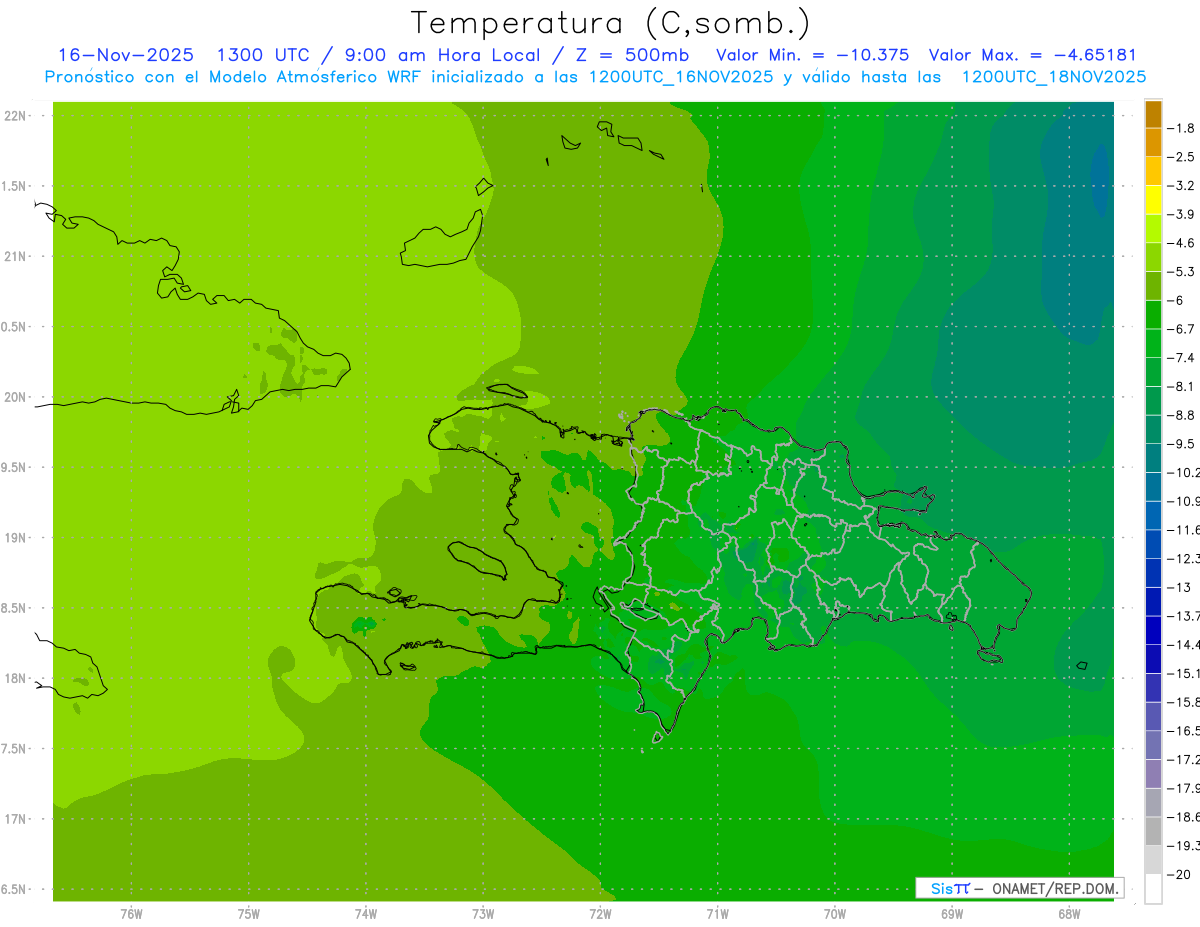Screen dimensions: 1200x927
Task: Click the "75W" longitude label
Action: pos(248,914)
